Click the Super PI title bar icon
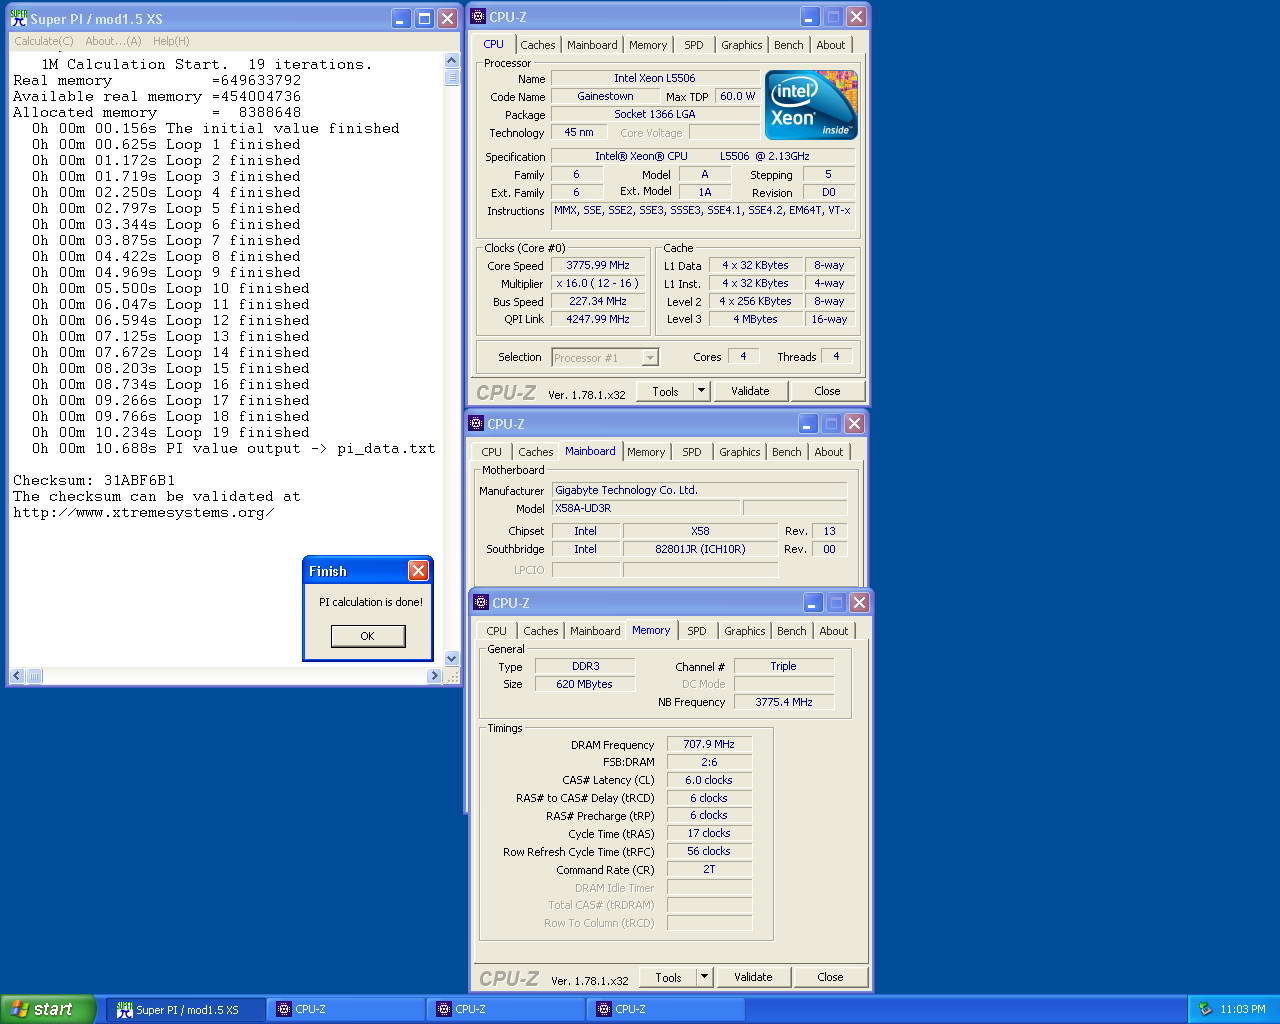The width and height of the screenshot is (1280, 1024). click(x=18, y=18)
